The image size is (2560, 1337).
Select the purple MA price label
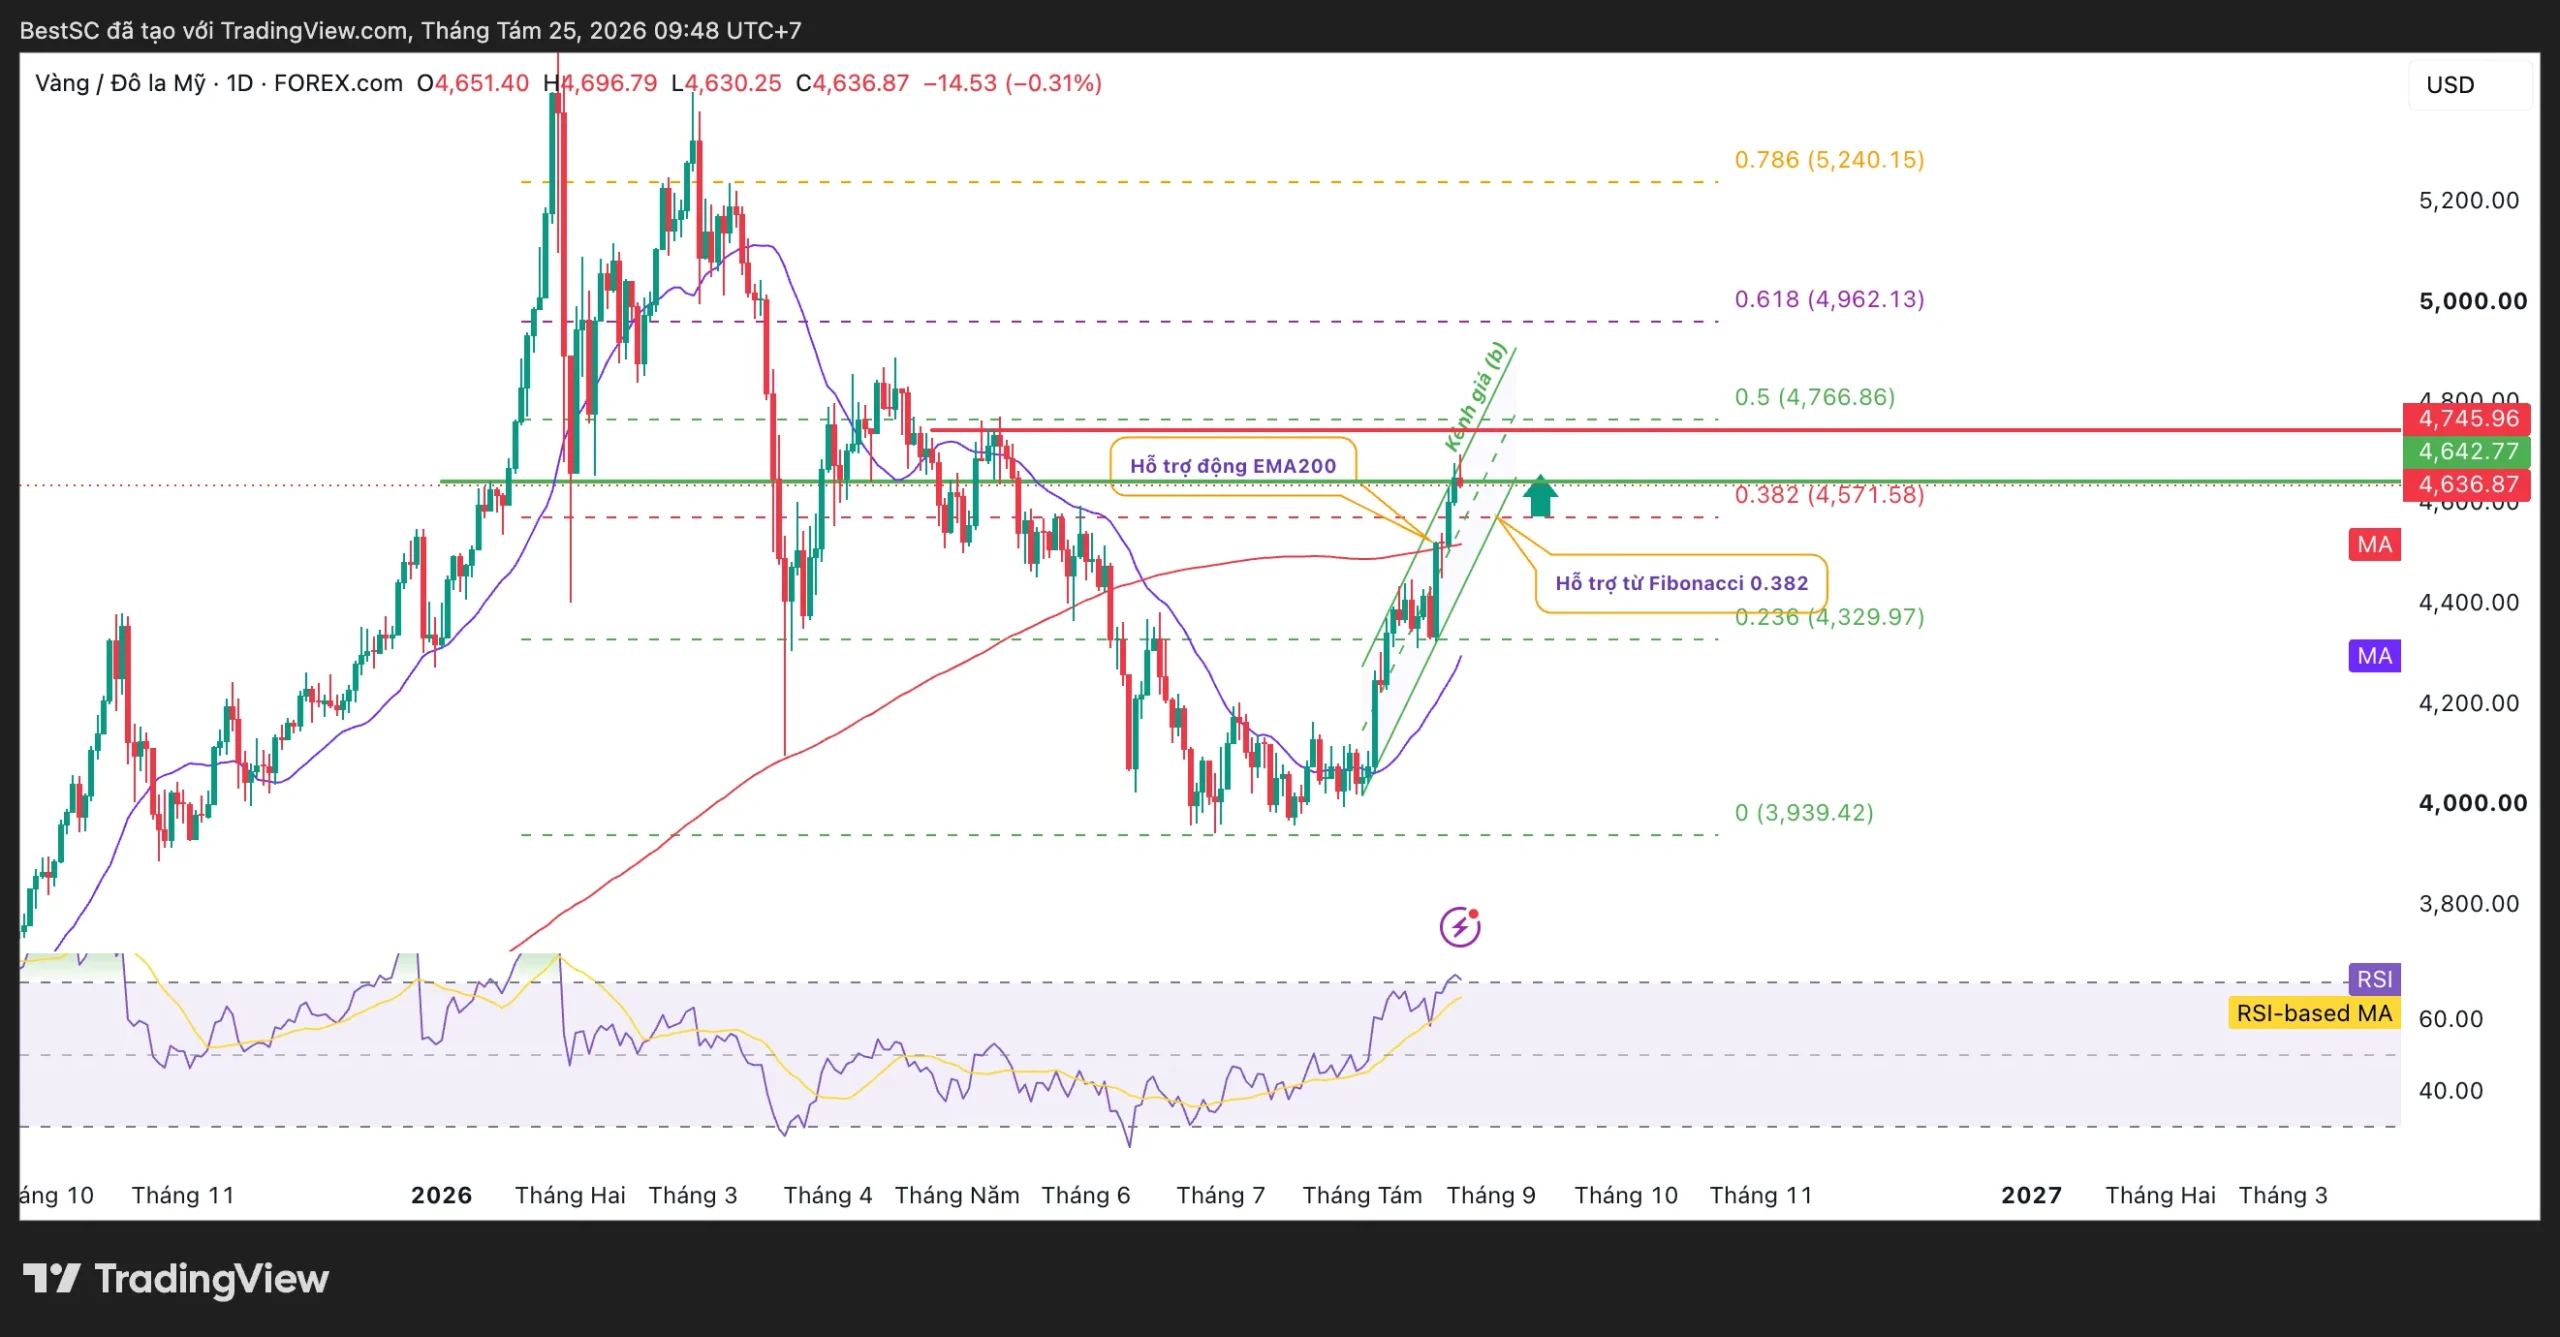point(2374,656)
